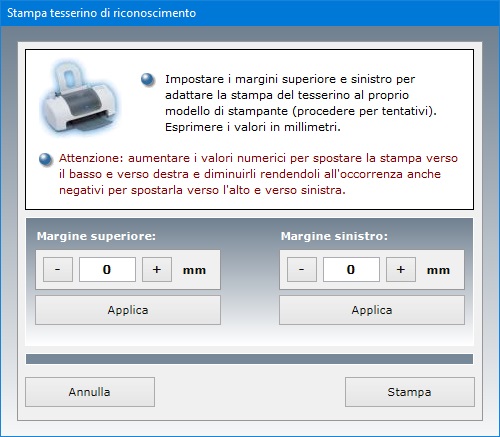500x437 pixels.
Task: Click the red "Attenzione" warning text
Action: [x=258, y=174]
